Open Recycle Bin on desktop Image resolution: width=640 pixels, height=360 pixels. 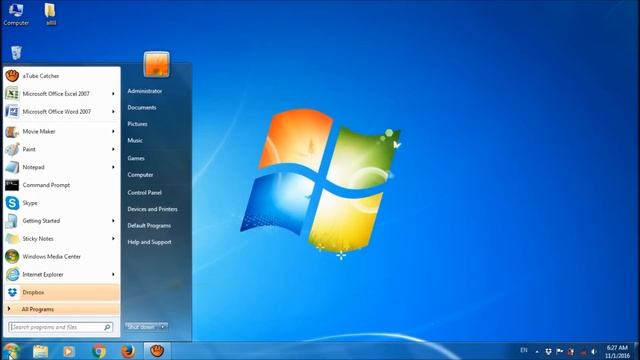[16, 53]
